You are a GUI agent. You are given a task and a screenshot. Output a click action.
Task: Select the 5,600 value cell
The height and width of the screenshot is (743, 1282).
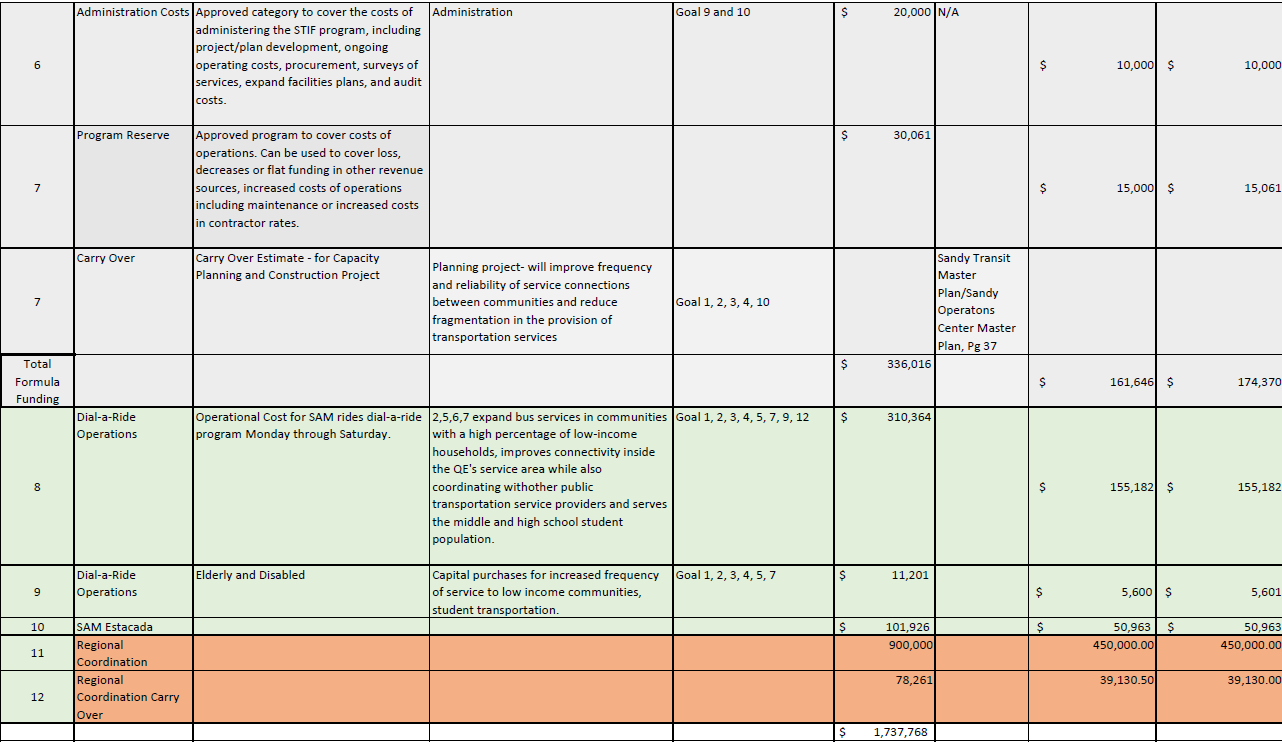tap(1092, 591)
